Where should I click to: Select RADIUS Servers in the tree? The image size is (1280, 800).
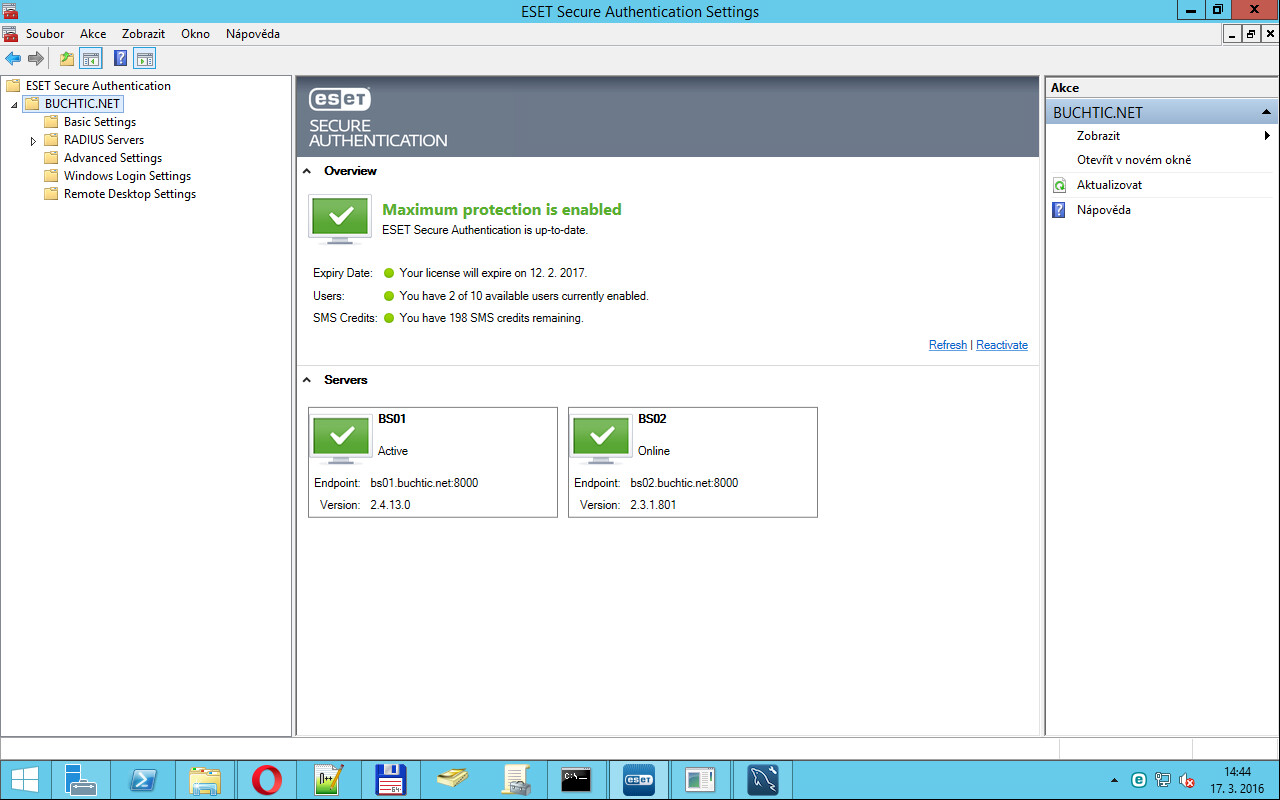[104, 140]
